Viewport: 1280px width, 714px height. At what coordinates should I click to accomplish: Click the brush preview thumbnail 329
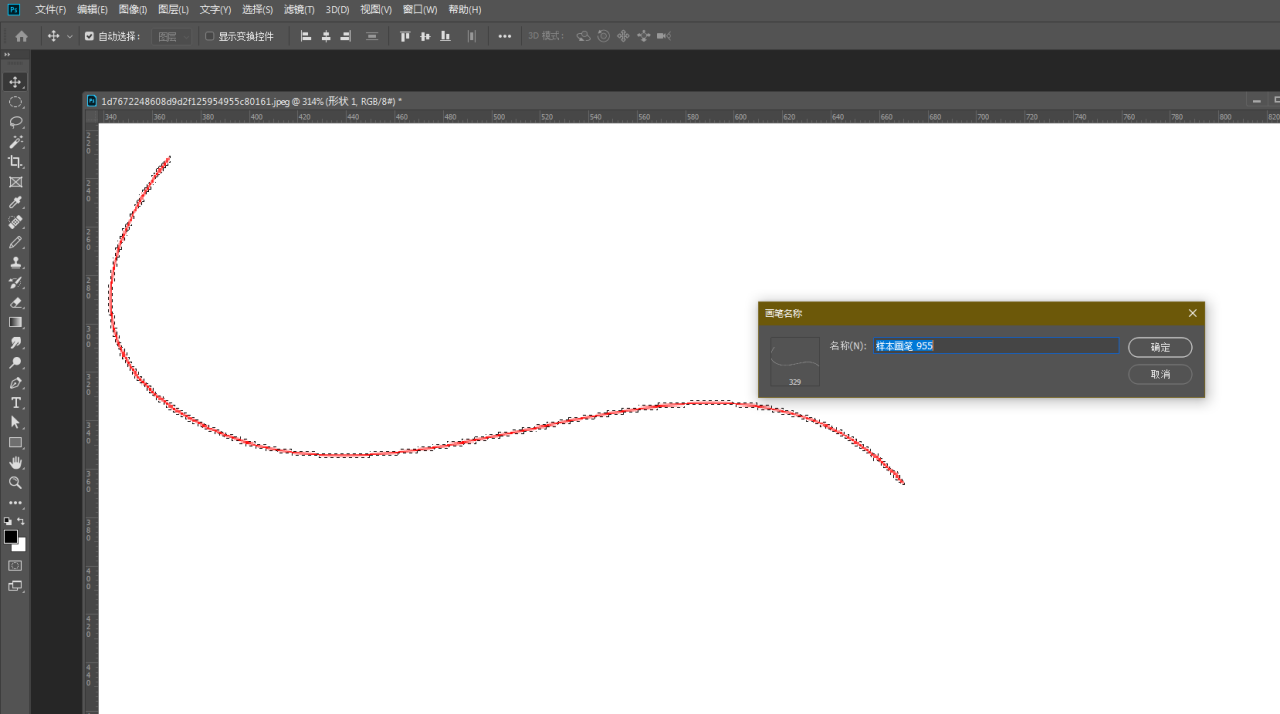pyautogui.click(x=795, y=362)
